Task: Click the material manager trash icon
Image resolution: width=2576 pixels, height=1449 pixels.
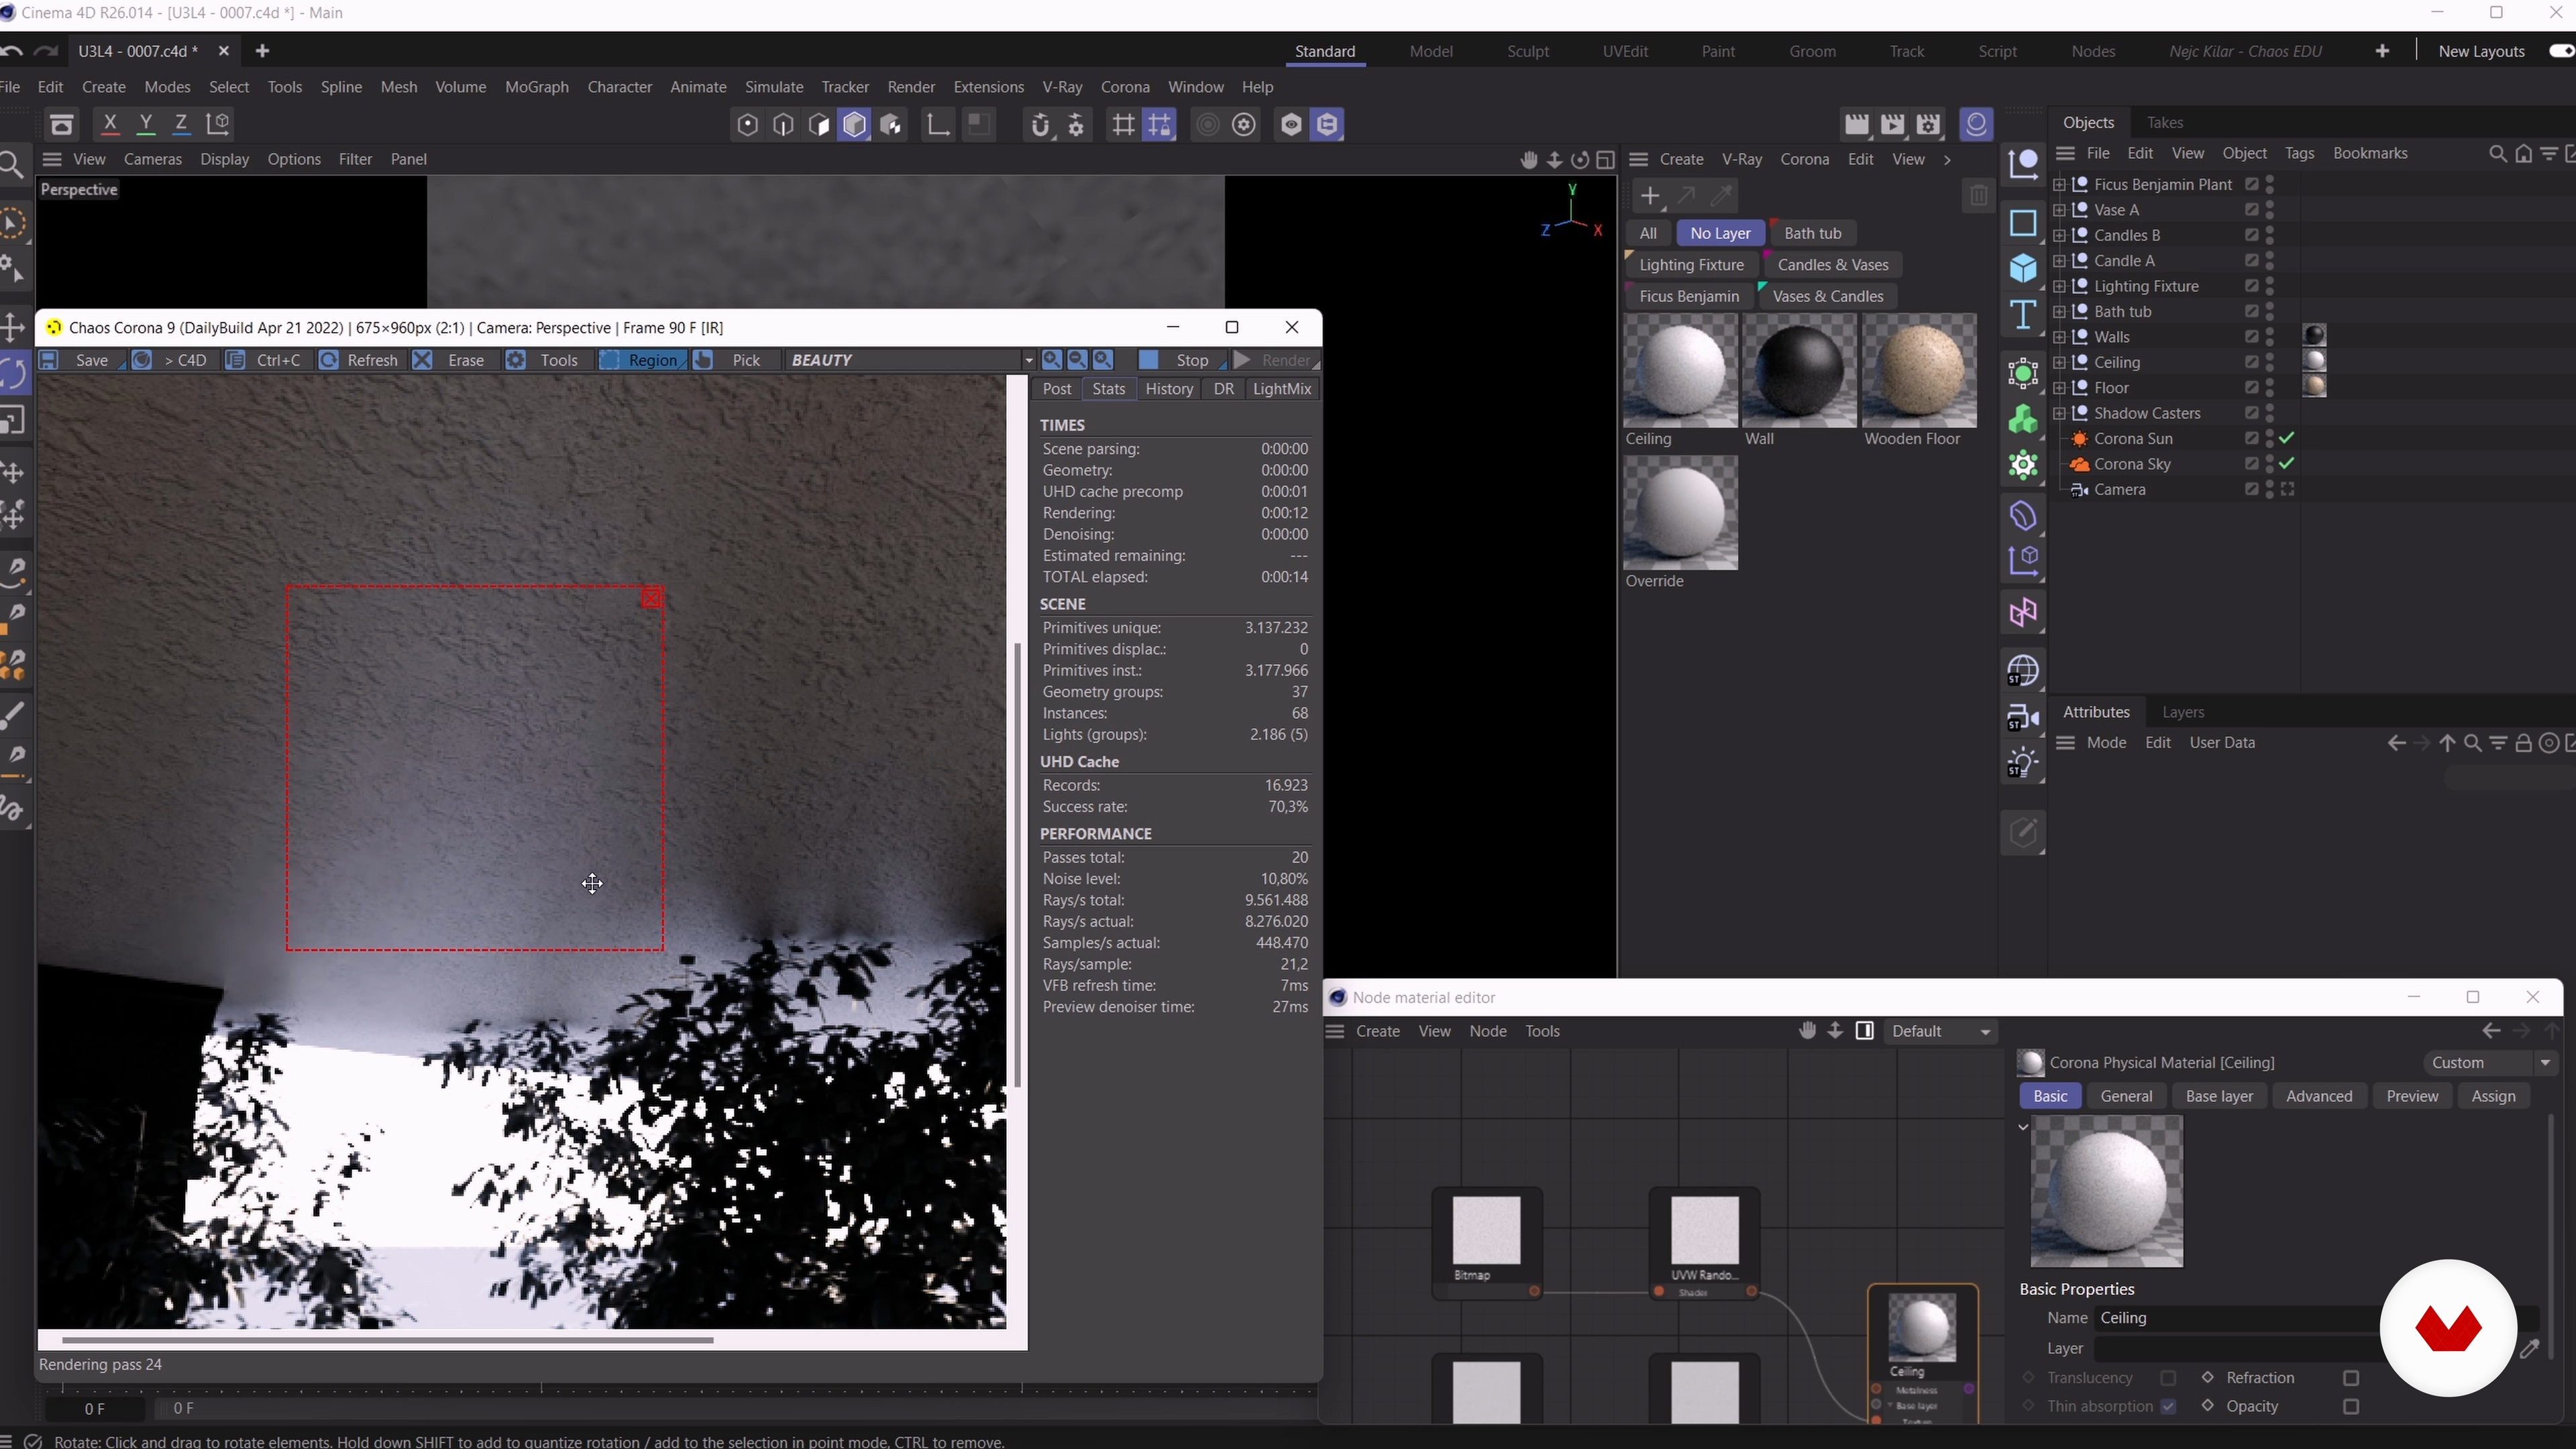Action: tap(1978, 196)
